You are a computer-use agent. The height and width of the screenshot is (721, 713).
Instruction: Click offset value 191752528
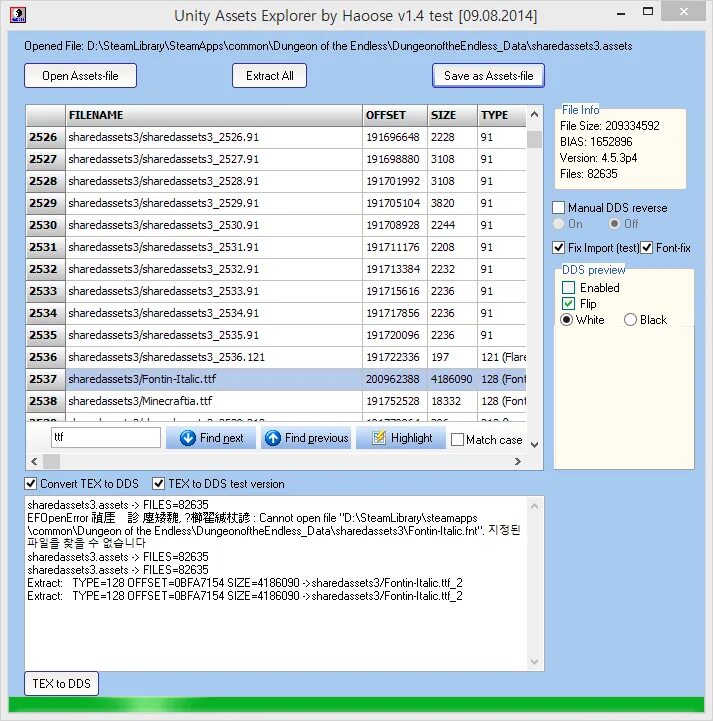tap(393, 401)
